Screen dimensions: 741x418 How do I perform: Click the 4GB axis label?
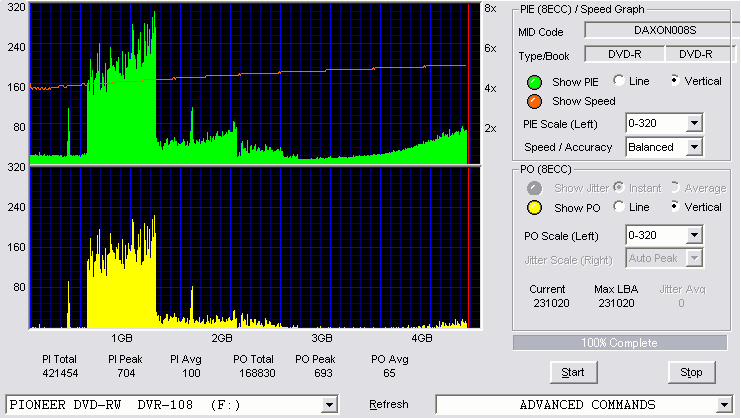pos(422,338)
